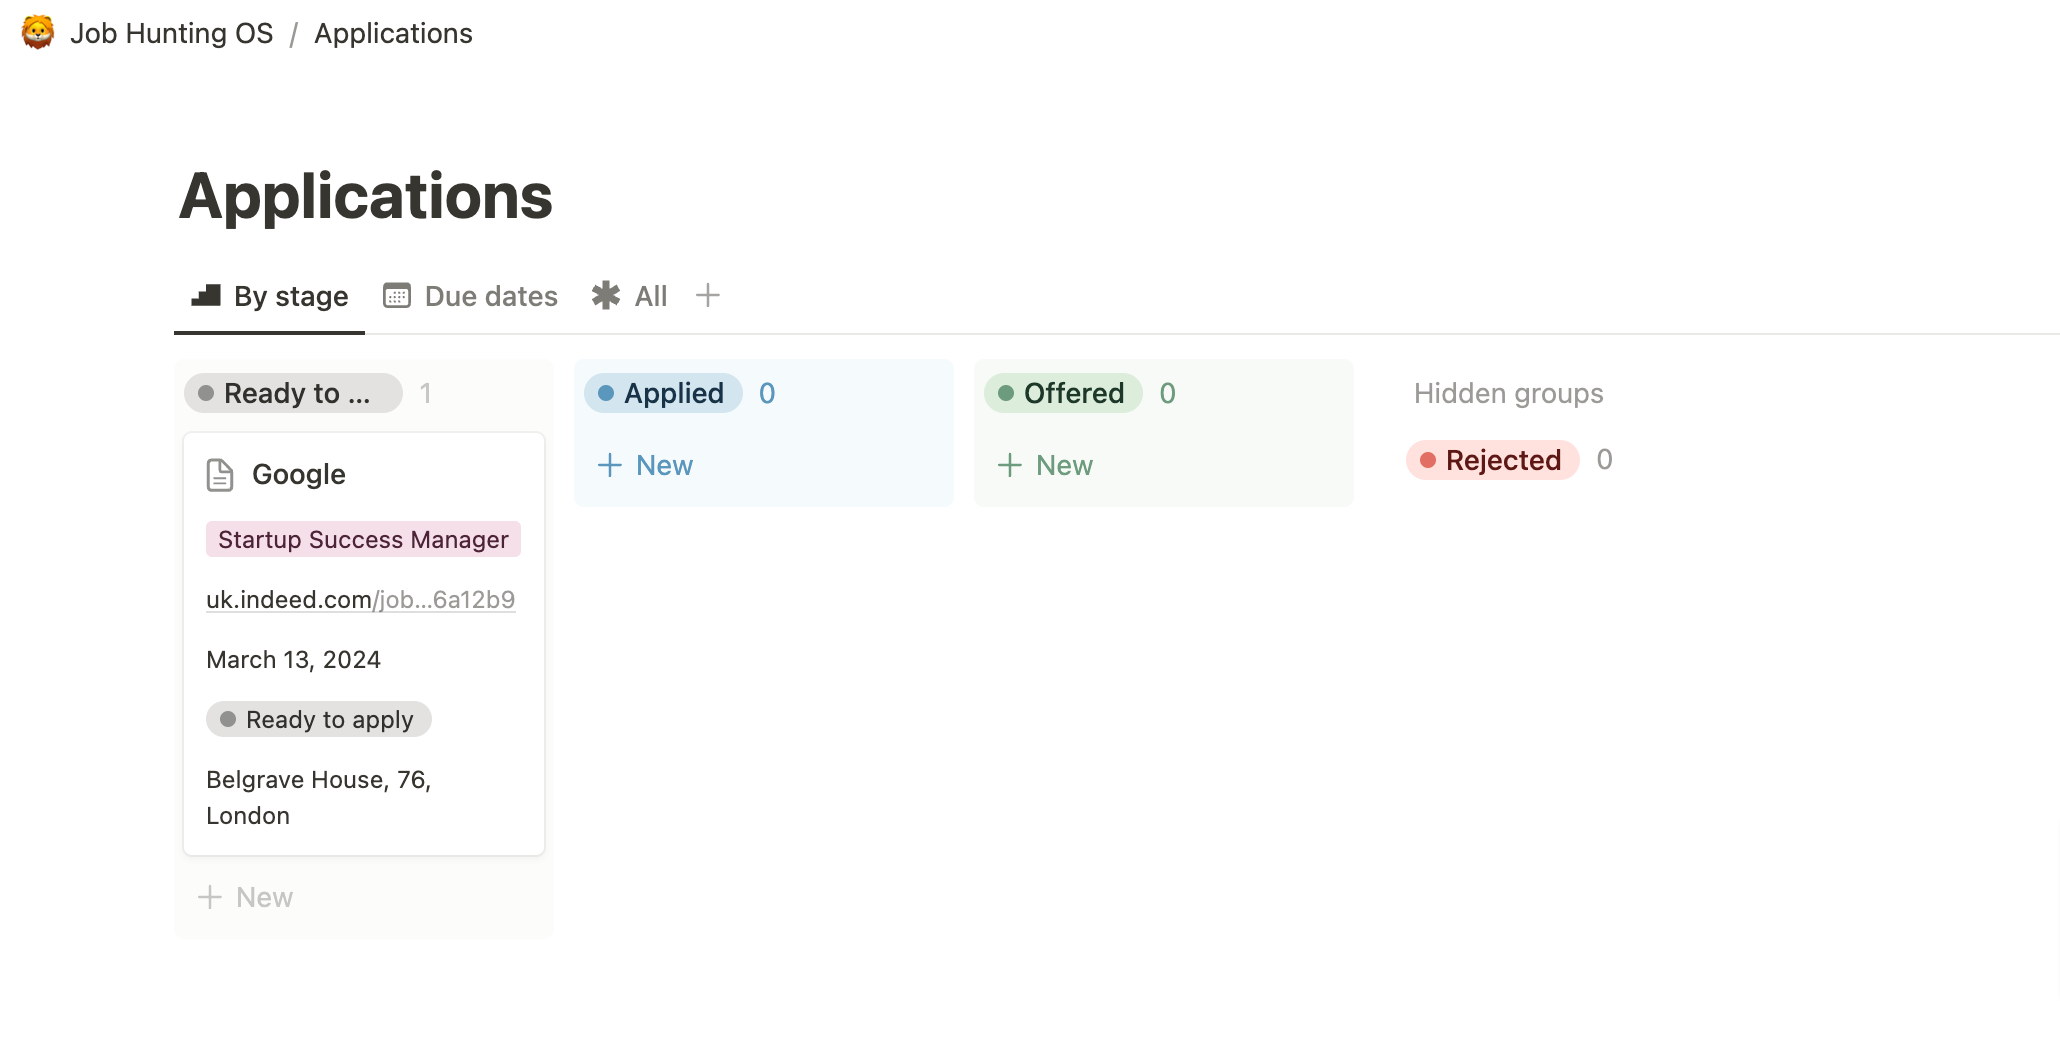Click plus icon in Offered column

[x=1010, y=465]
